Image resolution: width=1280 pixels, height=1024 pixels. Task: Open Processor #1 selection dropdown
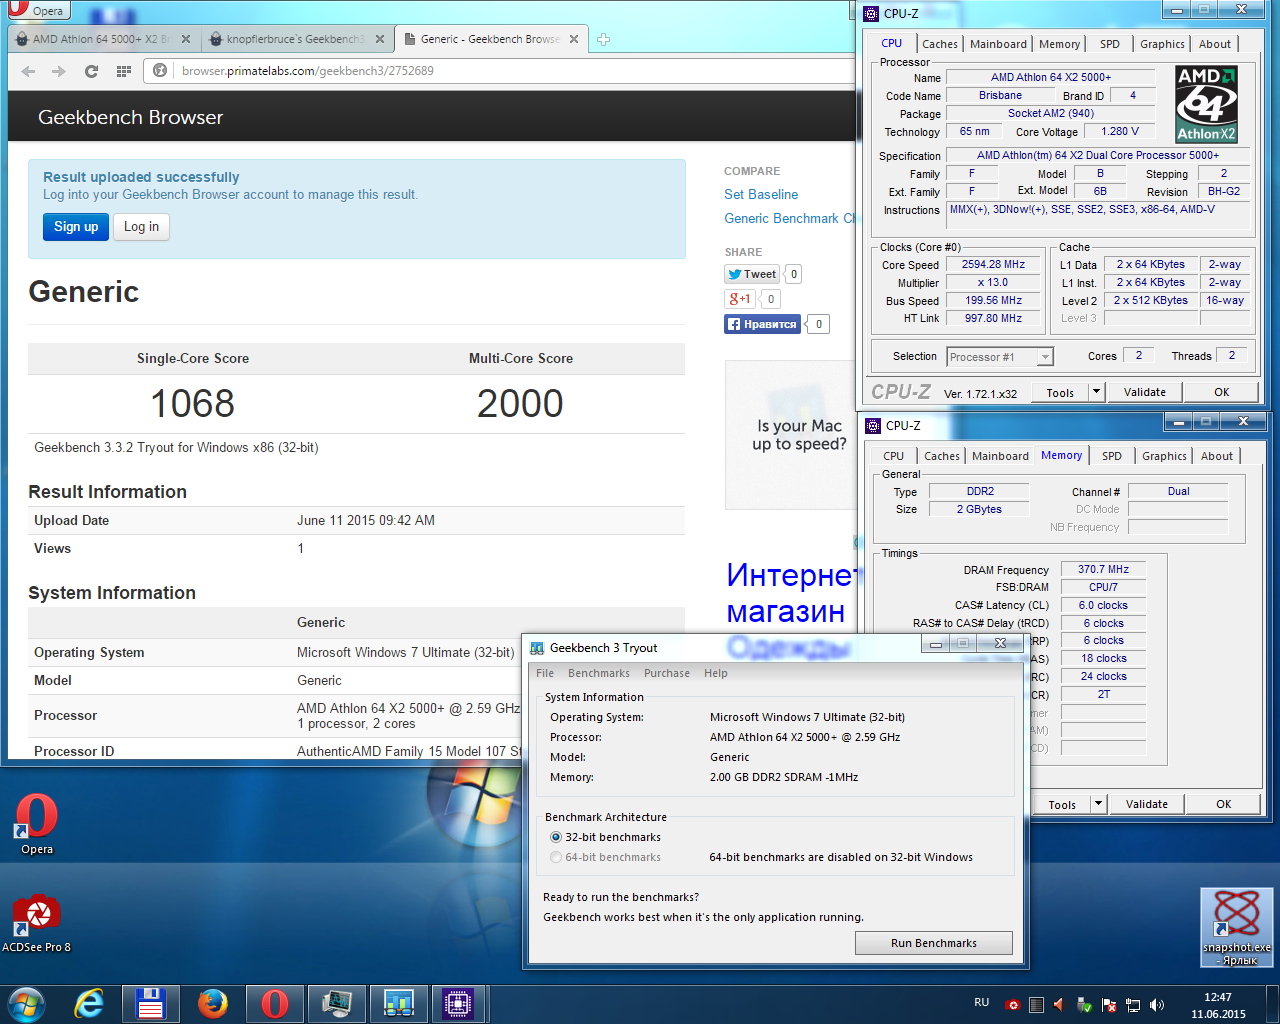coord(1000,357)
